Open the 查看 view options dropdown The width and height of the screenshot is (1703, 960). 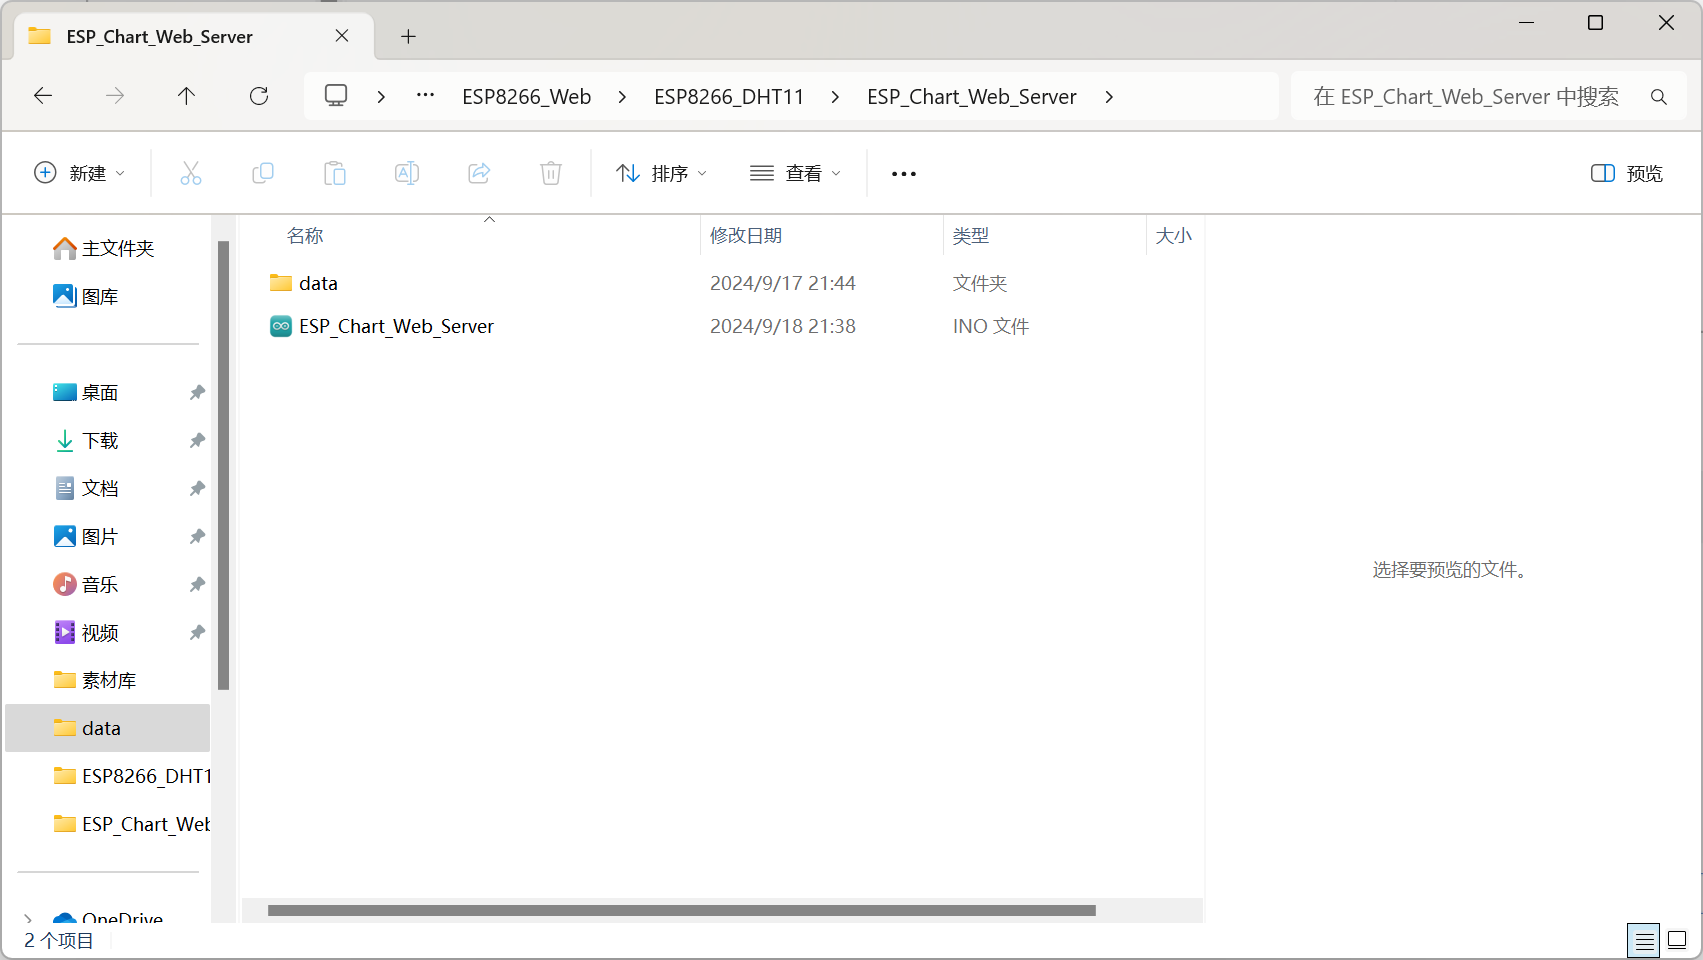click(x=795, y=172)
